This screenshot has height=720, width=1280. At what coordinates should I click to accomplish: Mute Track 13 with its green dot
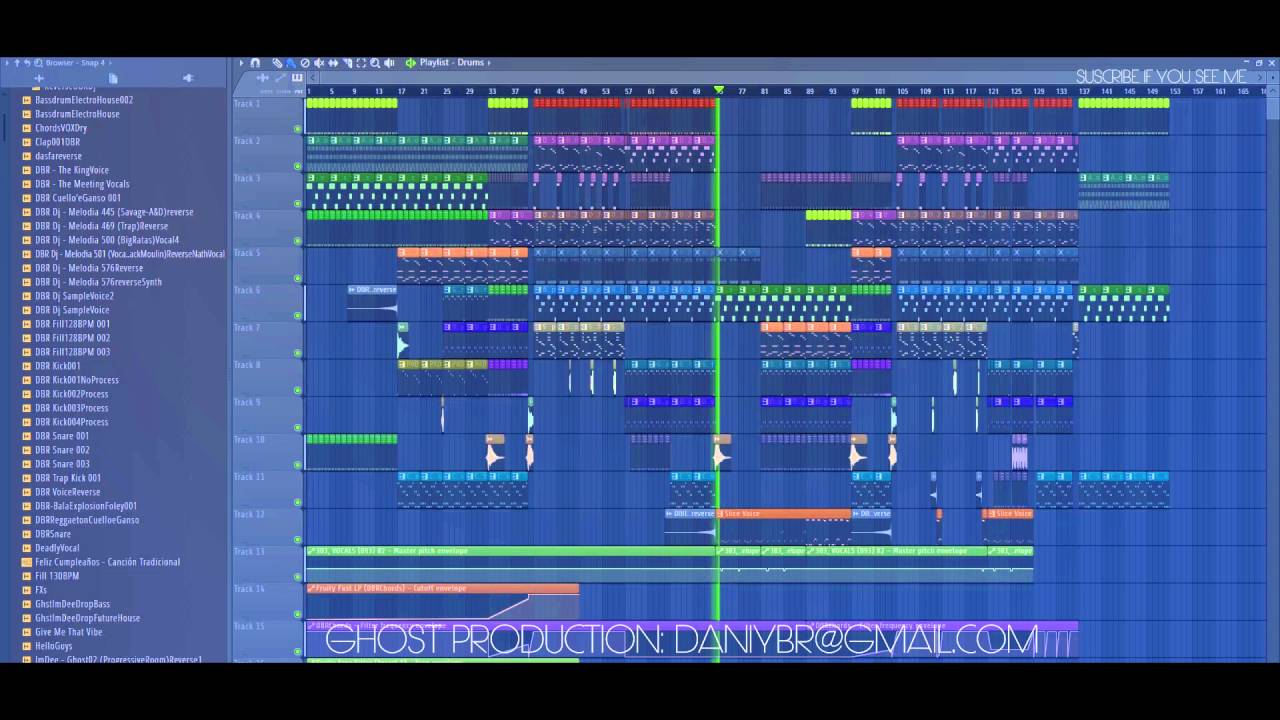297,576
